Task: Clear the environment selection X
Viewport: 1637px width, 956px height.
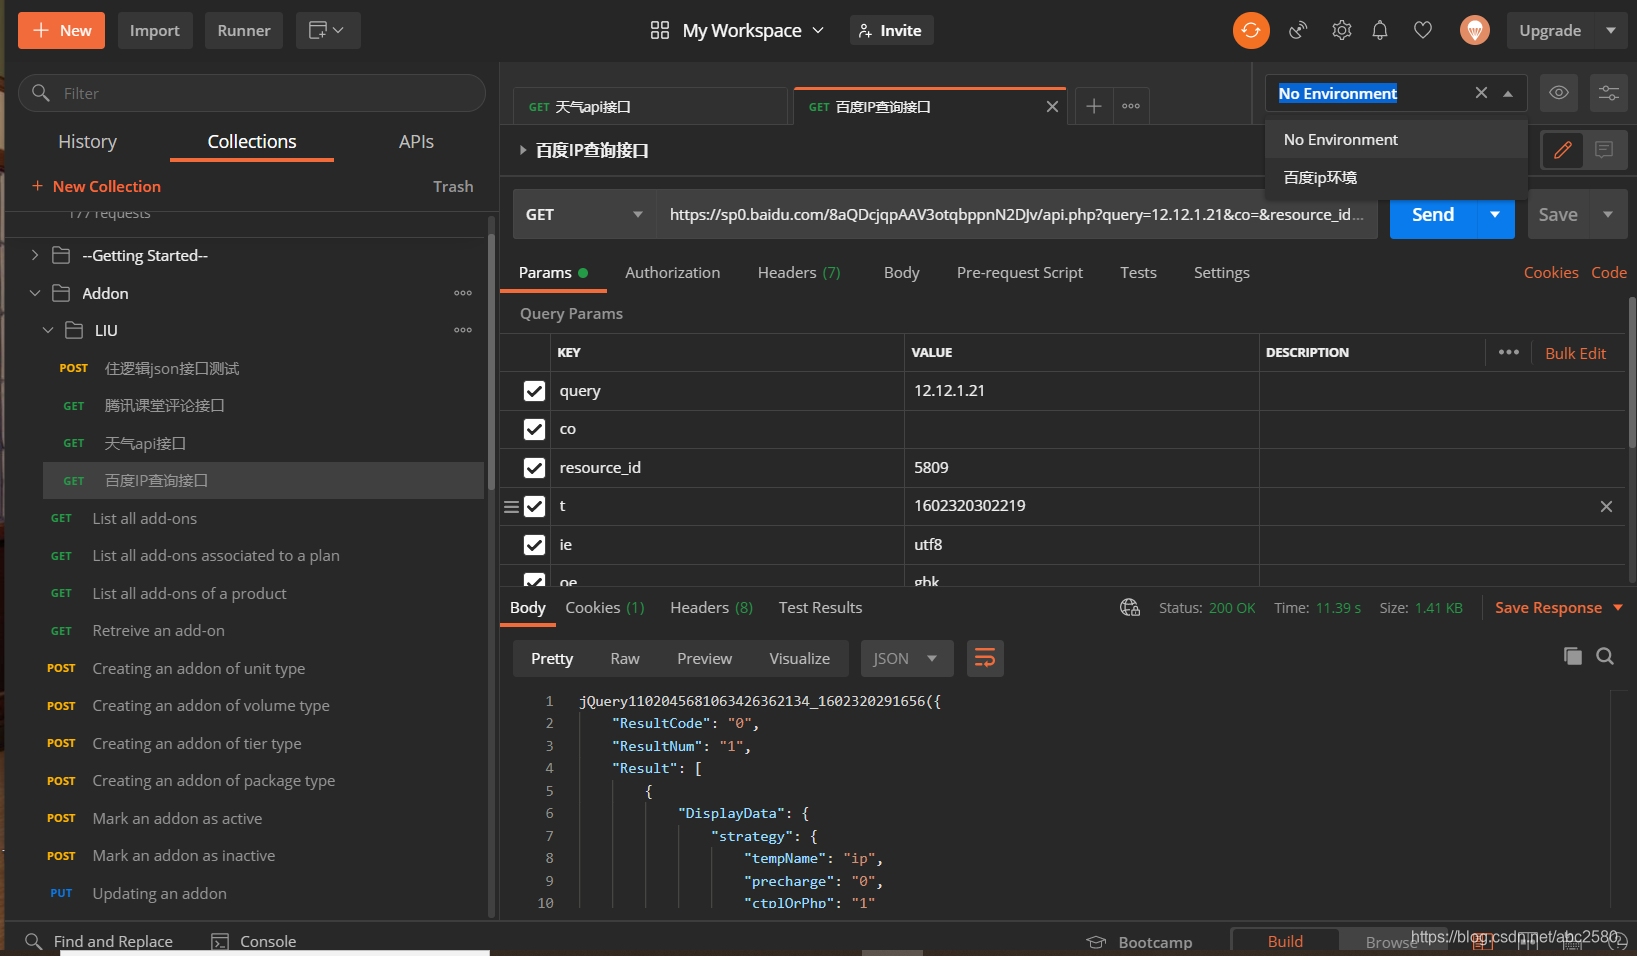Action: [x=1481, y=93]
